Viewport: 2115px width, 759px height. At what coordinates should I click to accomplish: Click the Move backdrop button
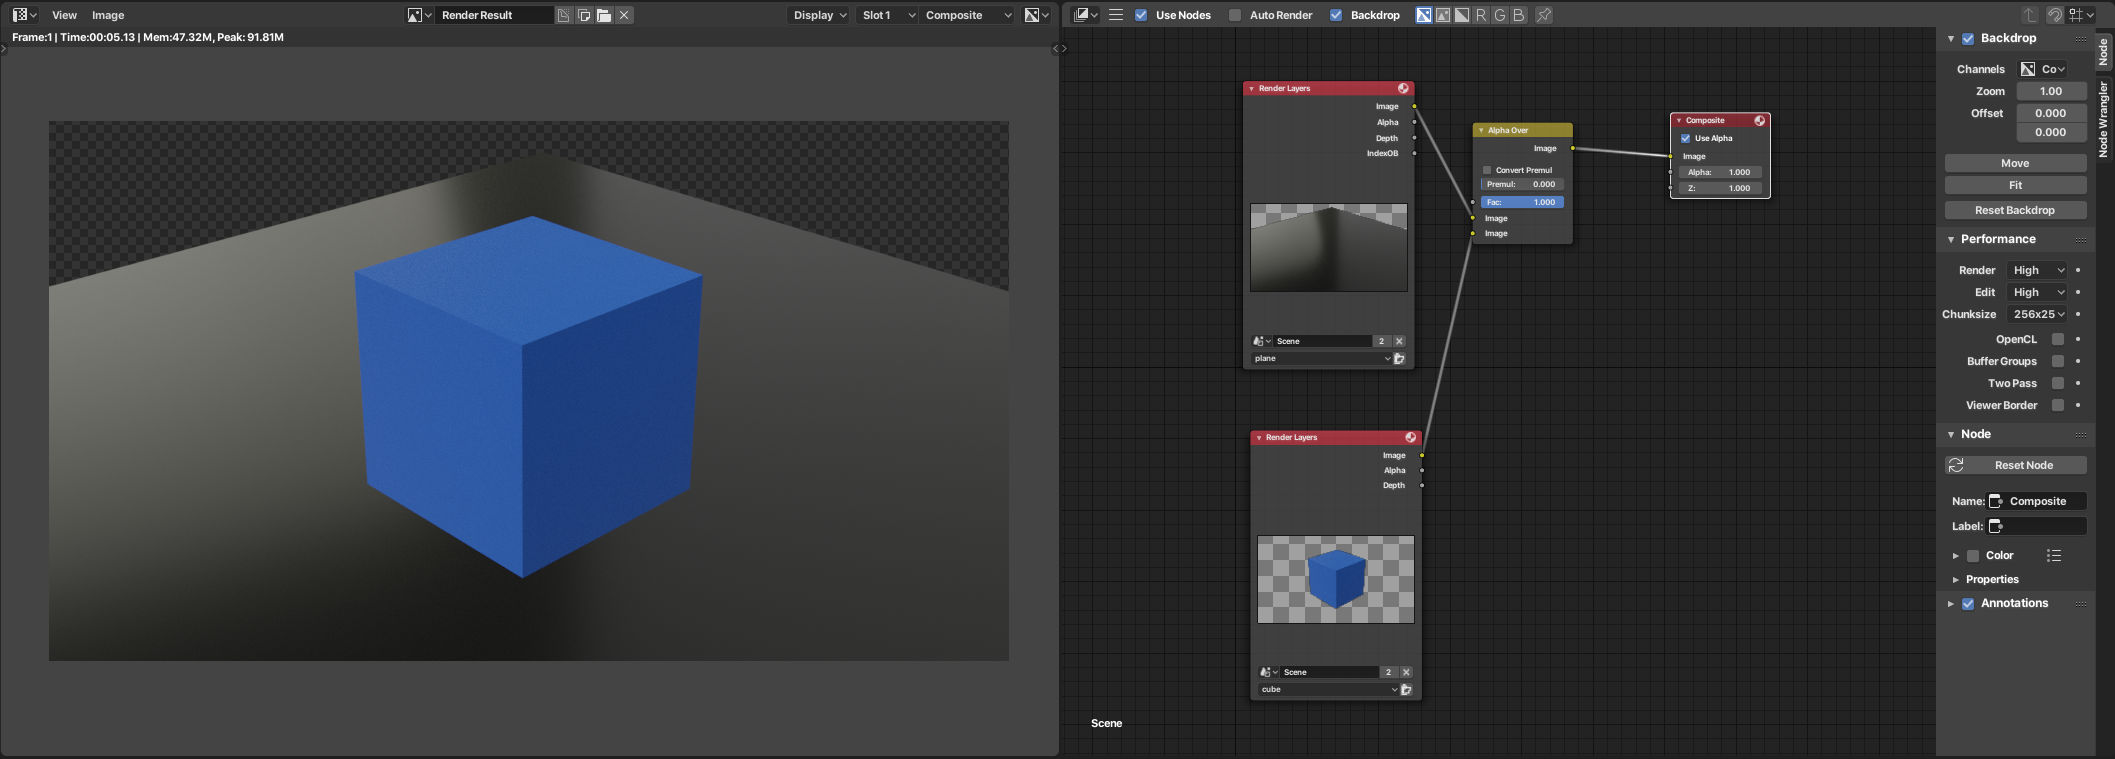[x=2015, y=163]
